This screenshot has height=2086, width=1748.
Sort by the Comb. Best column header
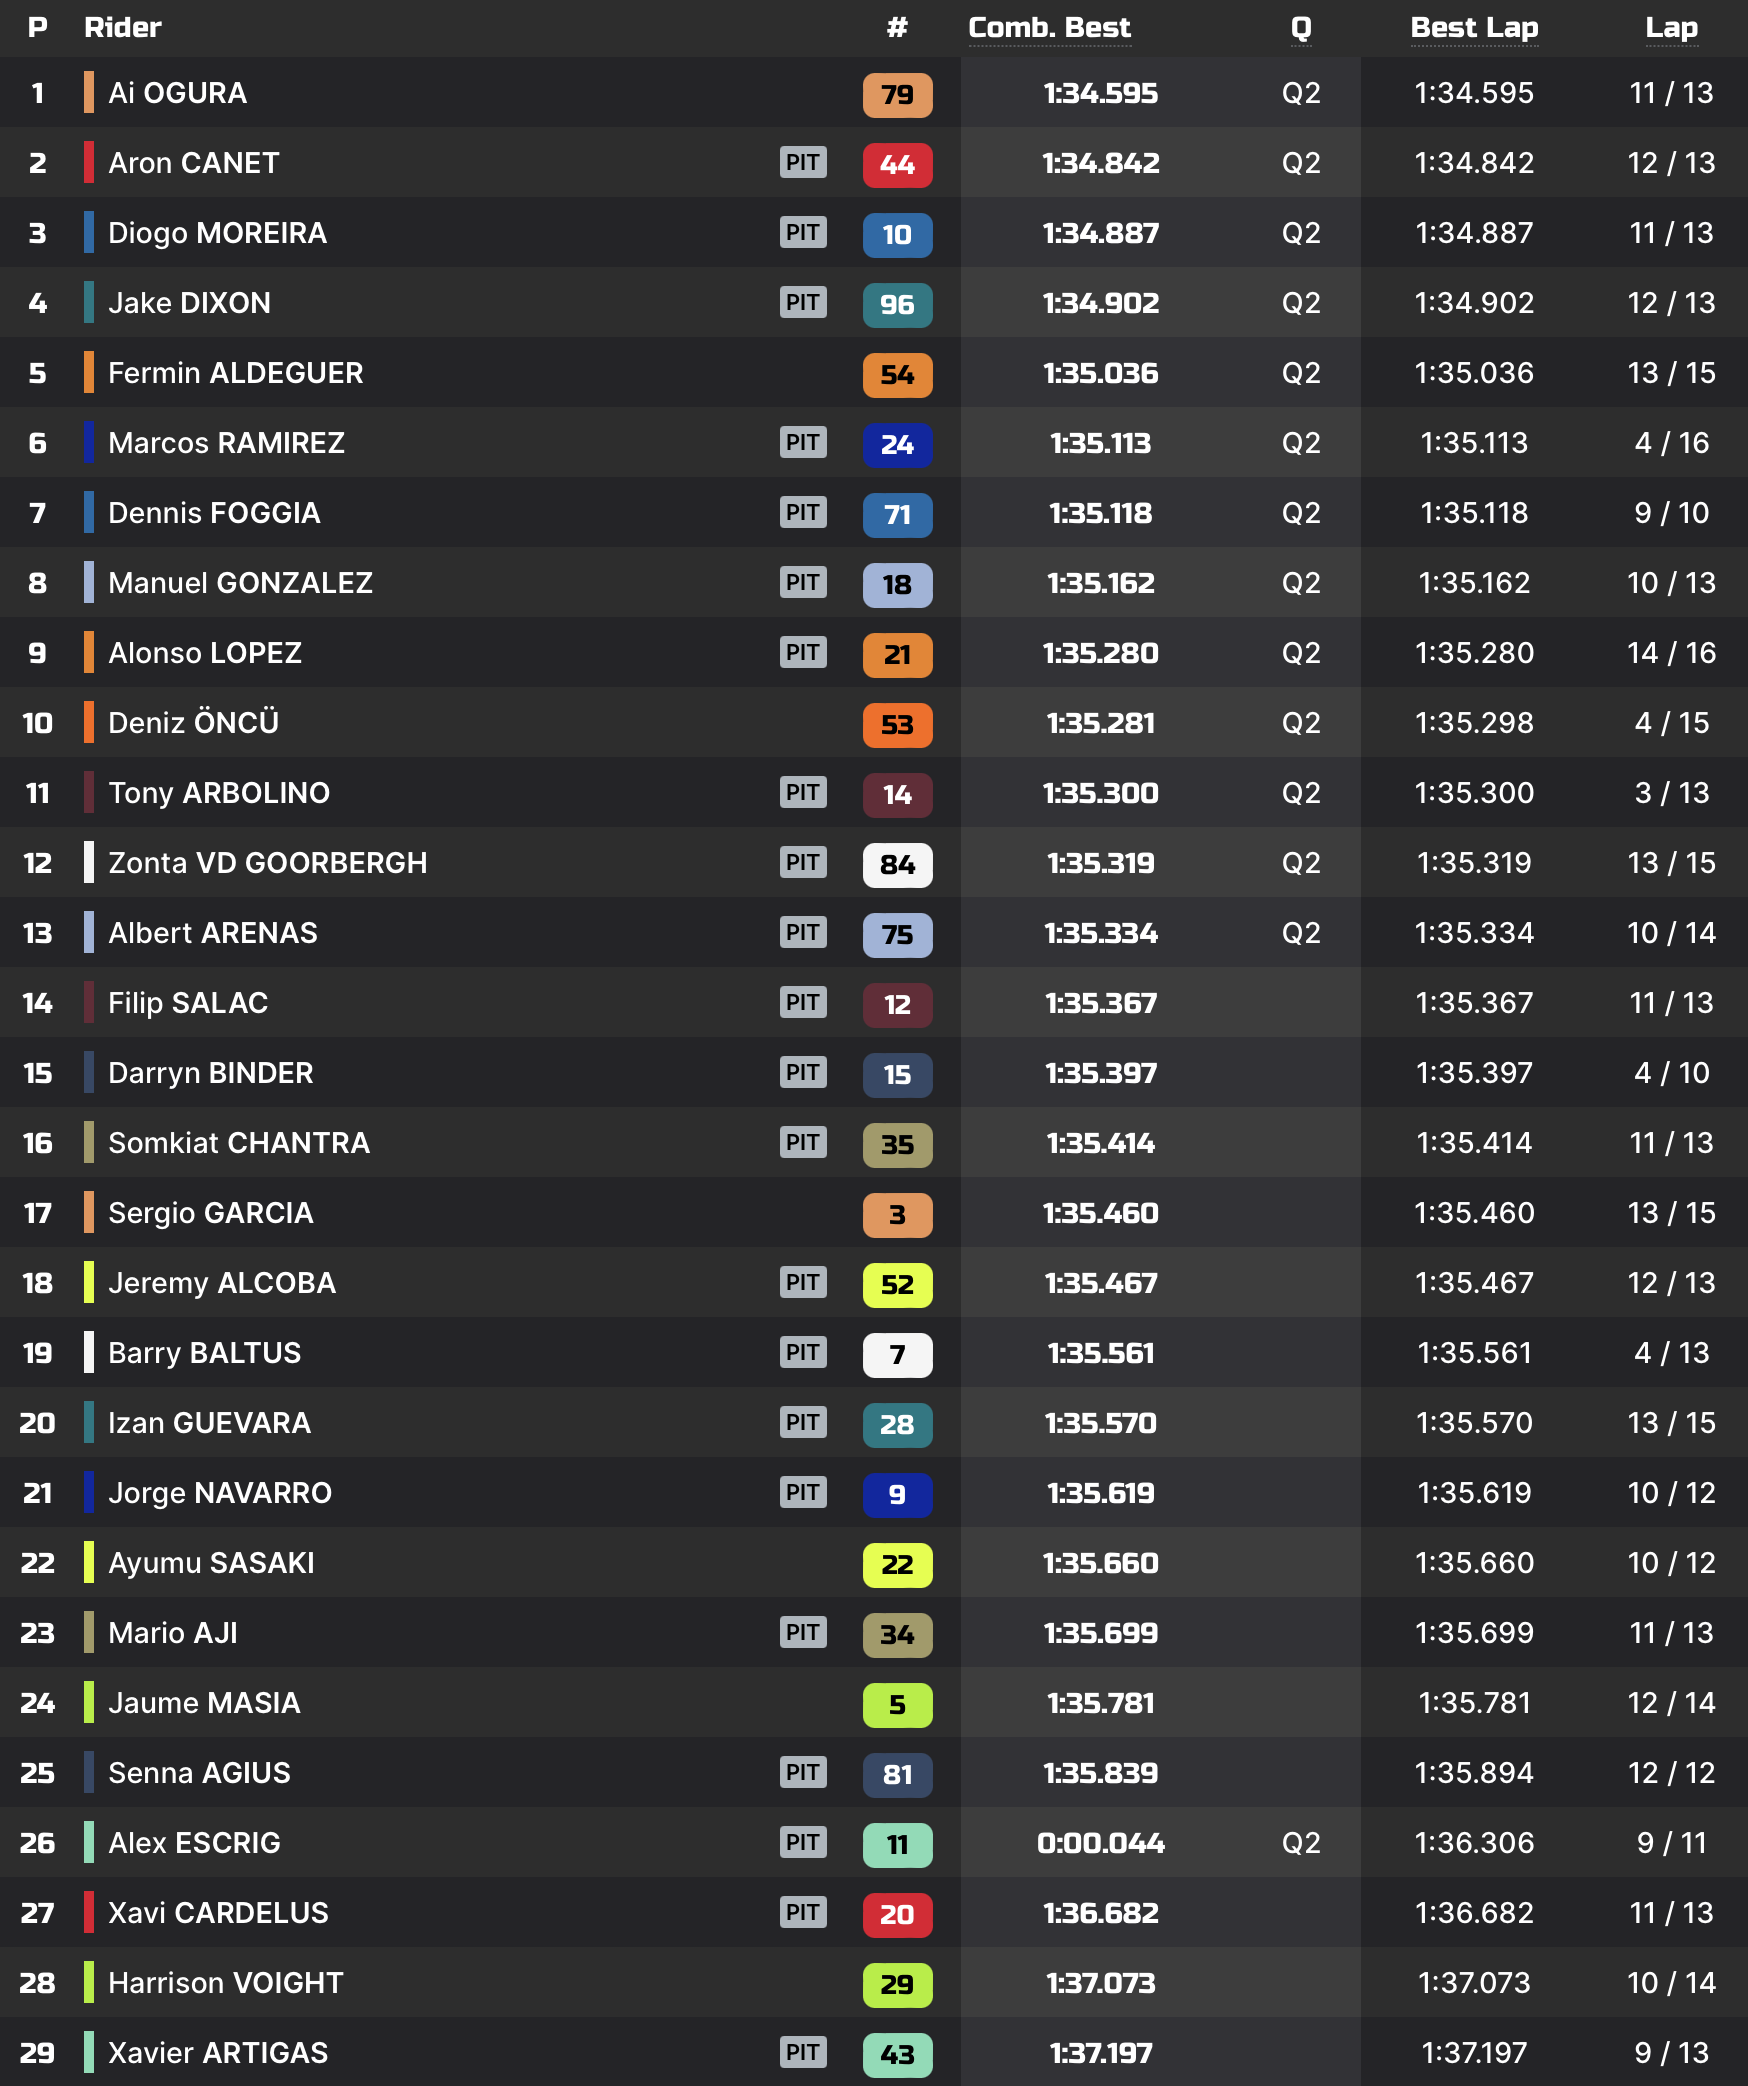(1049, 28)
